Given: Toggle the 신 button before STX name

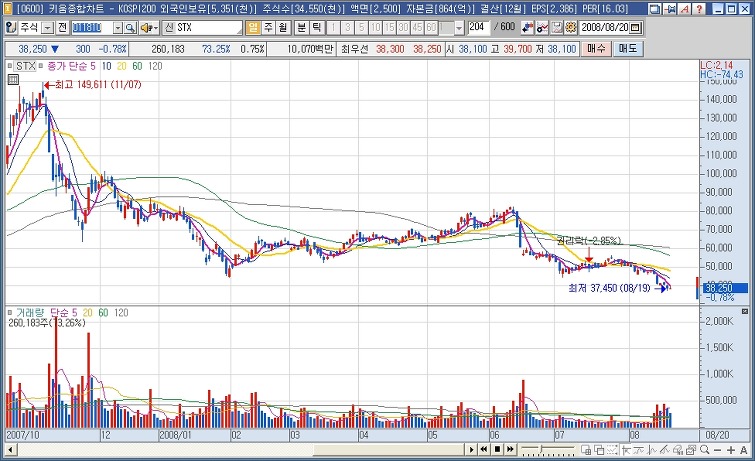Looking at the screenshot, I should [169, 28].
